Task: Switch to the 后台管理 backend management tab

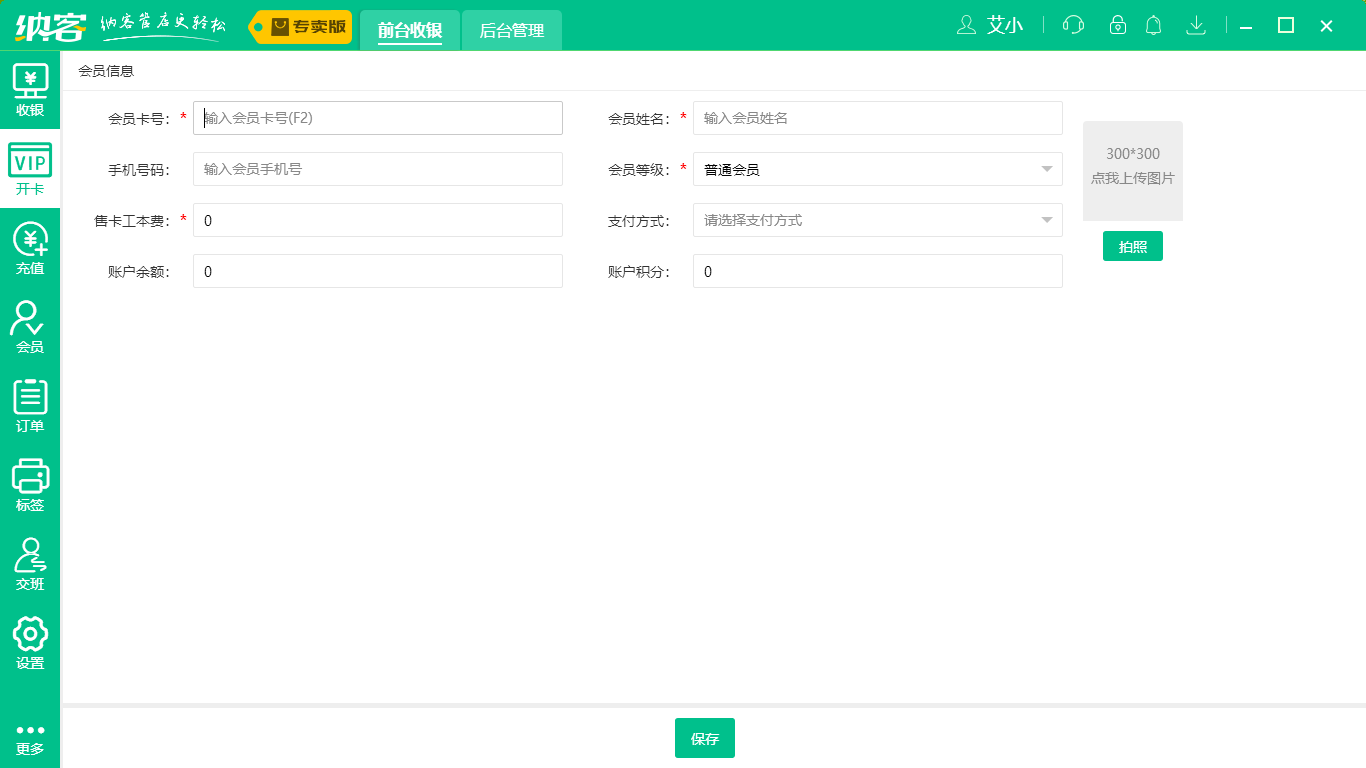Action: 511,31
